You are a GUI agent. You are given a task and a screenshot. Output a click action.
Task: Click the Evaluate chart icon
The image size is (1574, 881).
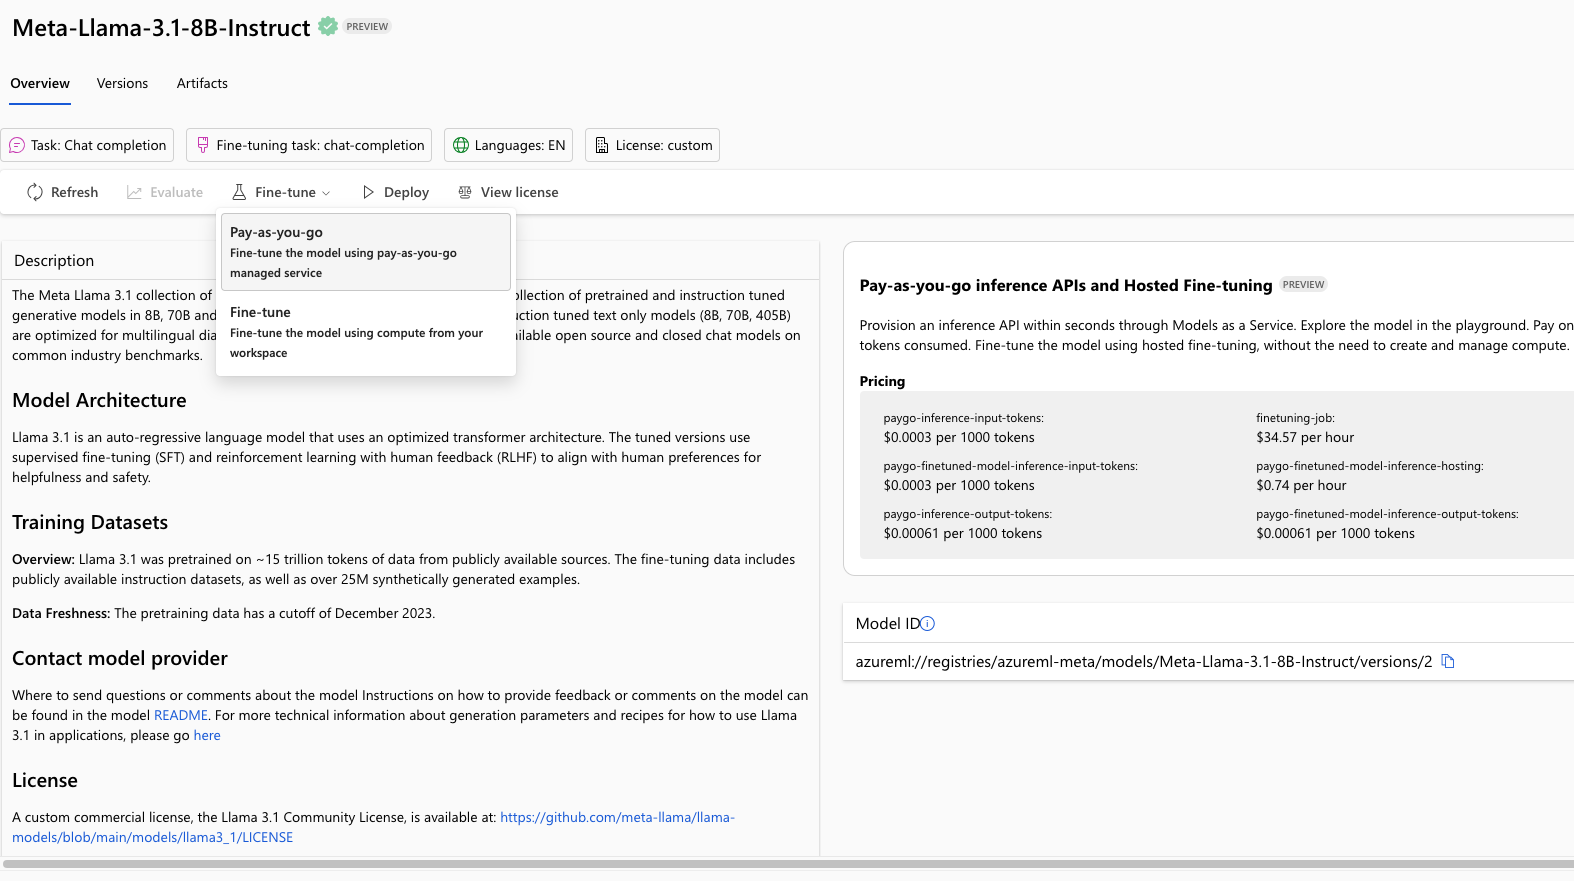coord(134,192)
